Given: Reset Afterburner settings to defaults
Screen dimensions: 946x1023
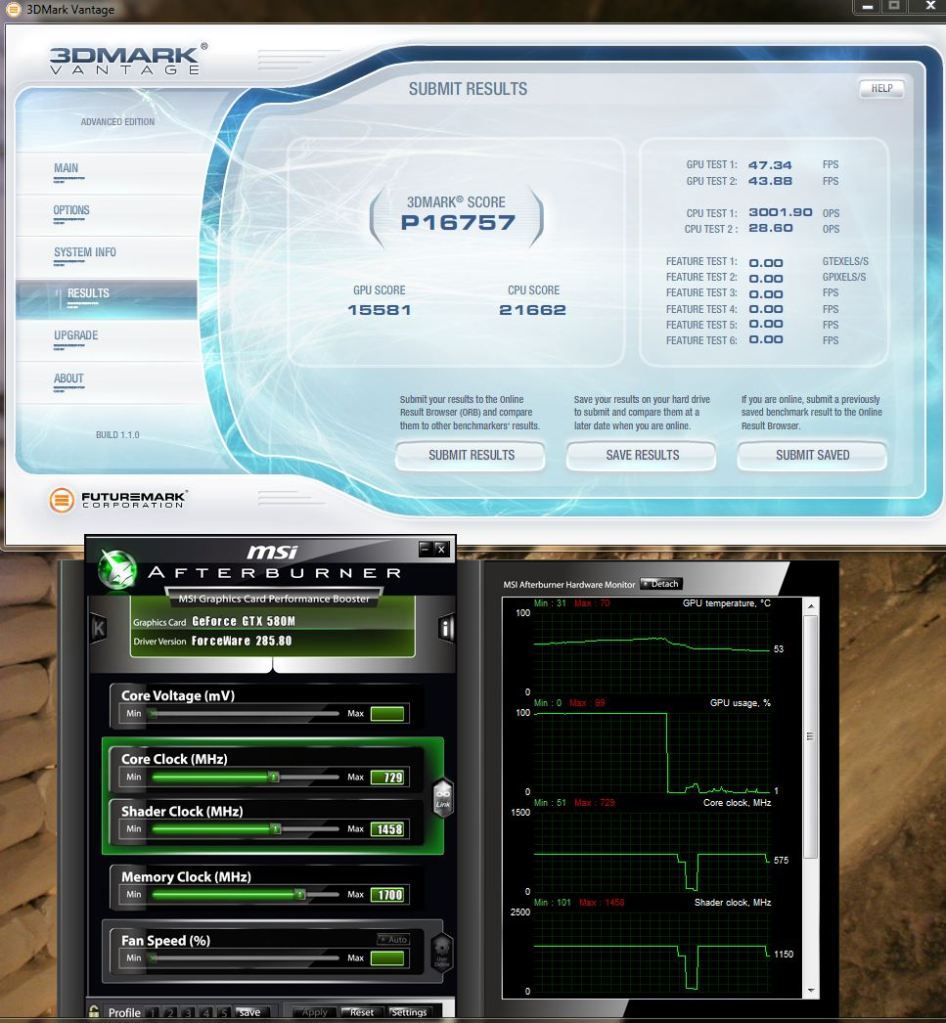Looking at the screenshot, I should pyautogui.click(x=361, y=1012).
